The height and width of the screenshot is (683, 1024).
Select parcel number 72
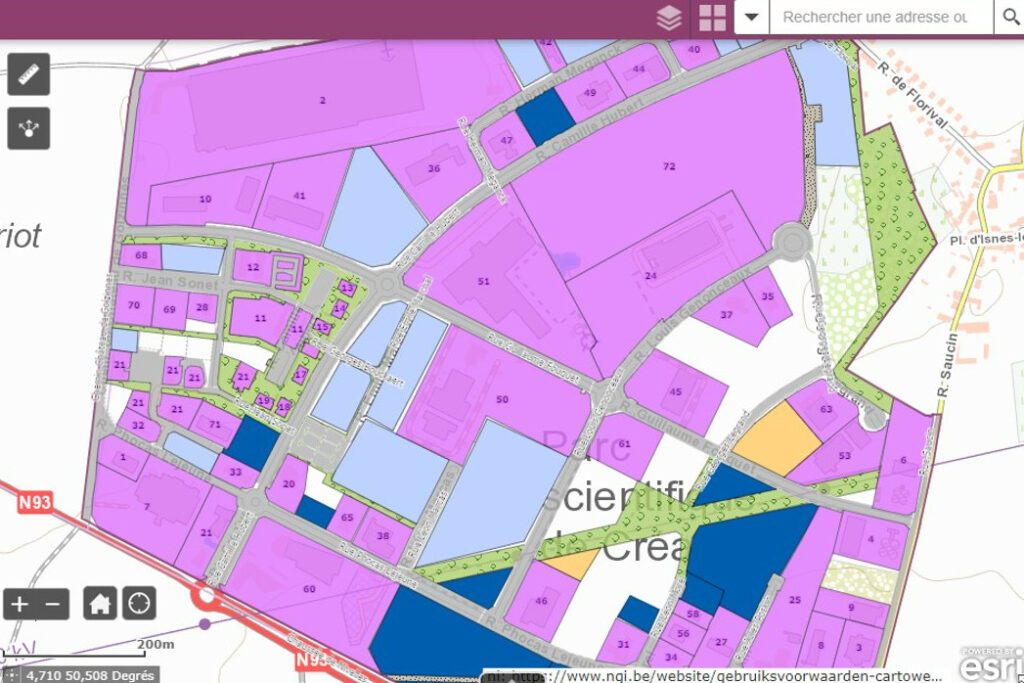coord(669,167)
